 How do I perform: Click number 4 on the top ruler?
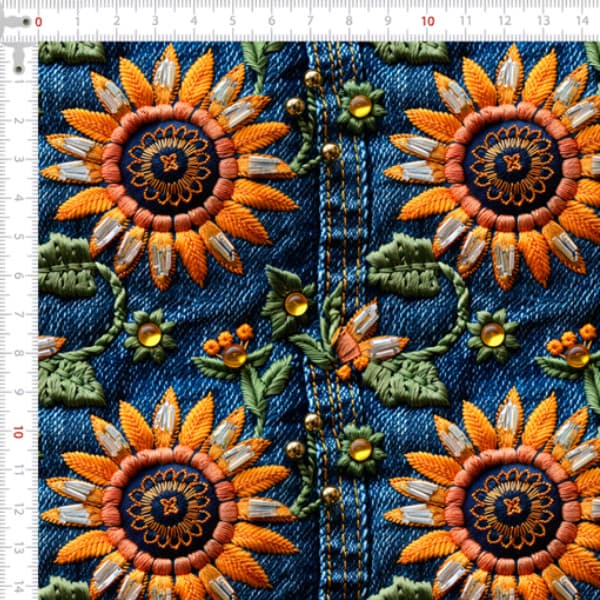click(194, 21)
